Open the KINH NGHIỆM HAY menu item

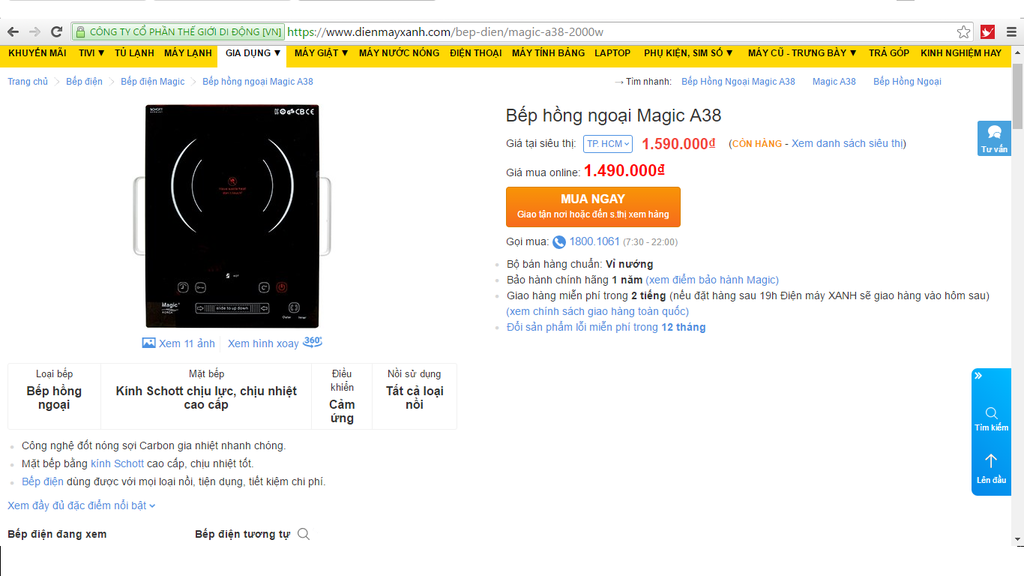pos(961,53)
